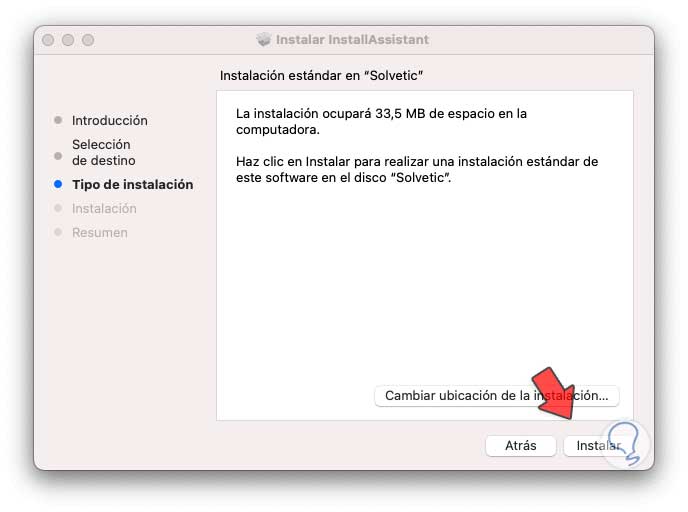Image resolution: width=688 pixels, height=512 pixels.
Task: Click the Instalación estándar en Solvetic heading
Action: pyautogui.click(x=321, y=75)
